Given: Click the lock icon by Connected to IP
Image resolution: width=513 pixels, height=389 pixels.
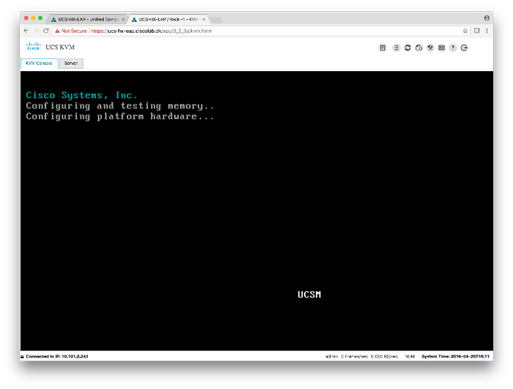Looking at the screenshot, I should click(22, 357).
